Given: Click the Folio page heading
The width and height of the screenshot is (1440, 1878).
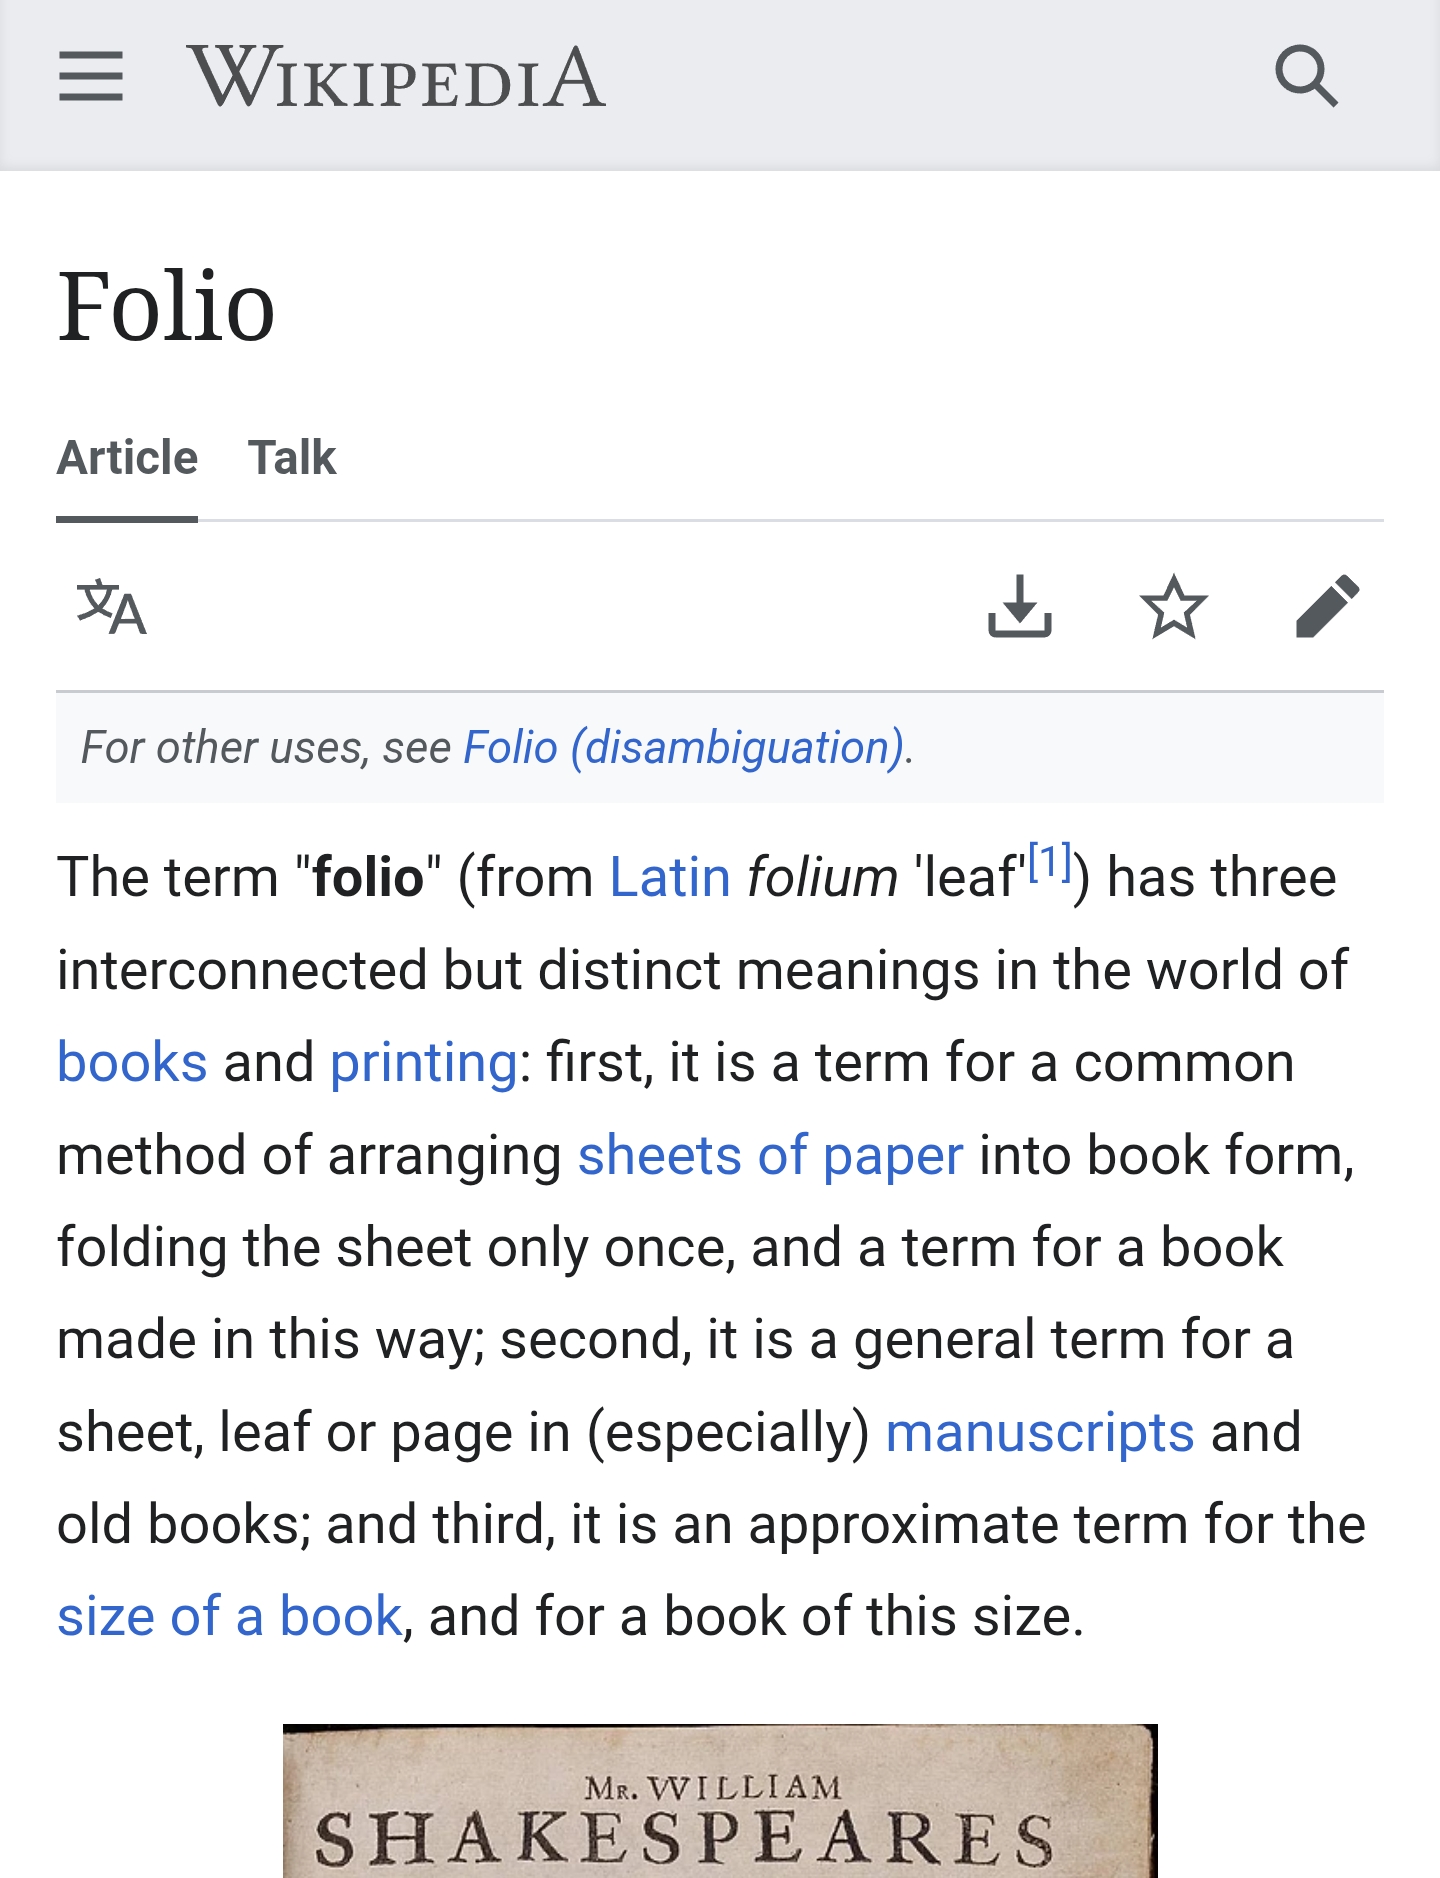Looking at the screenshot, I should 166,307.
